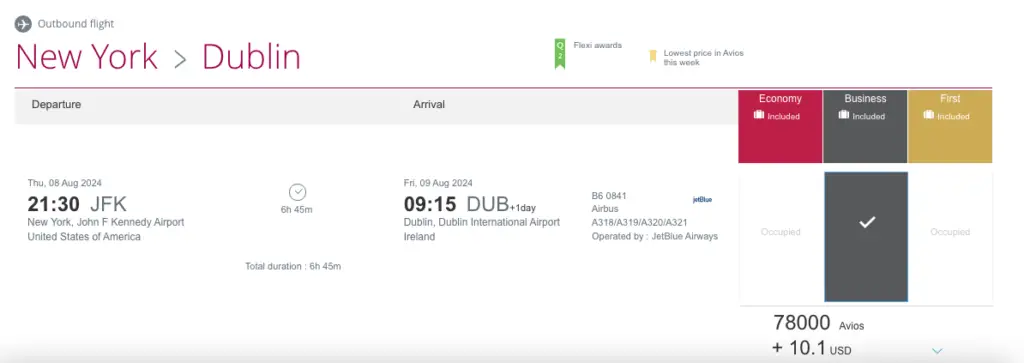Expand price details with the teal chevron
The height and width of the screenshot is (363, 1024).
coord(938,351)
